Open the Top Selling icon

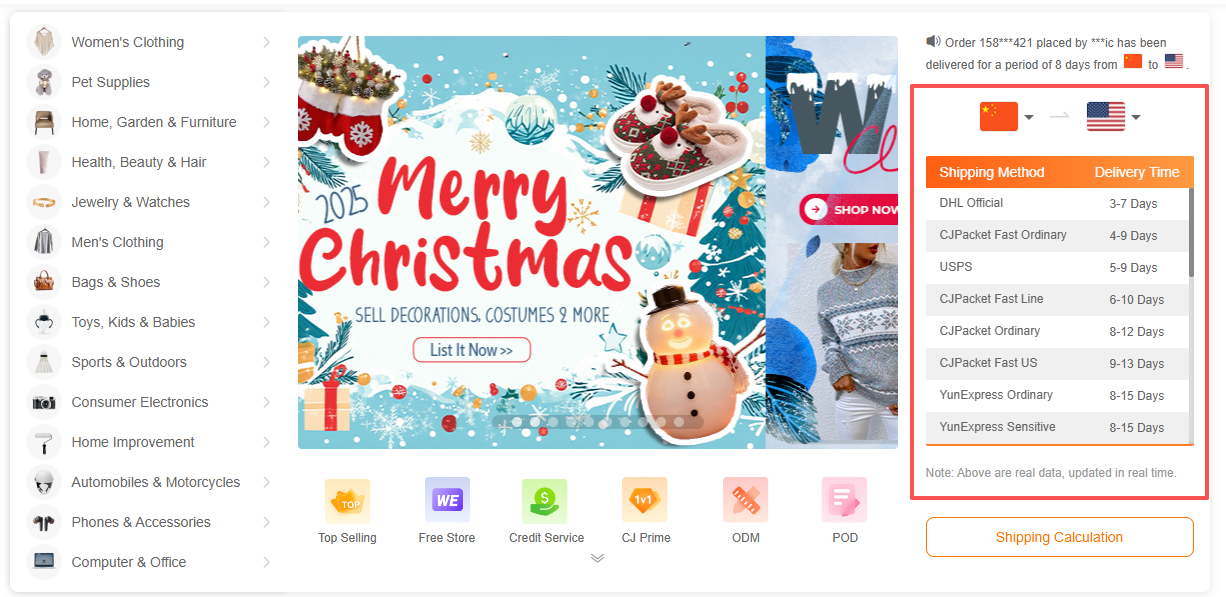point(347,500)
